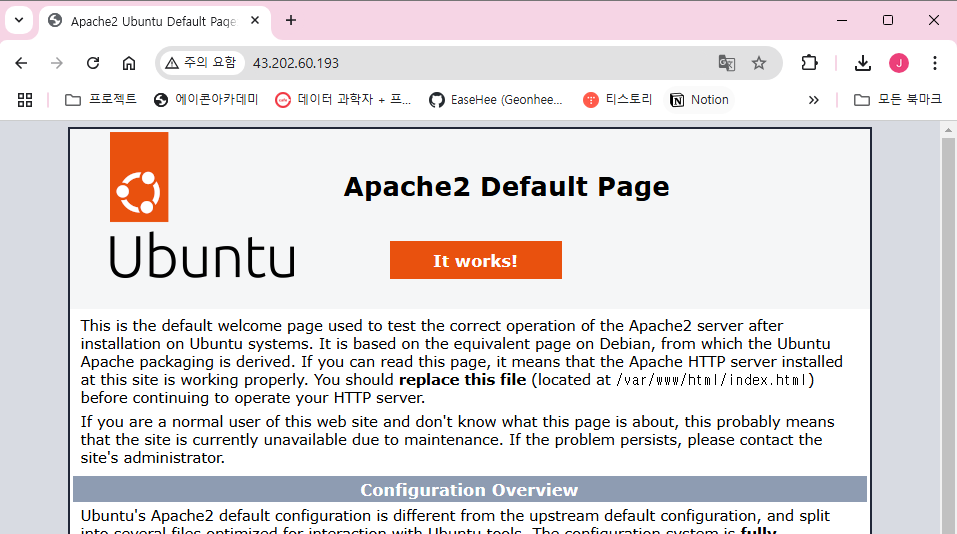Screen dimensions: 957x534
Task: Click the /var/www/html/index.html path text
Action: [712, 380]
